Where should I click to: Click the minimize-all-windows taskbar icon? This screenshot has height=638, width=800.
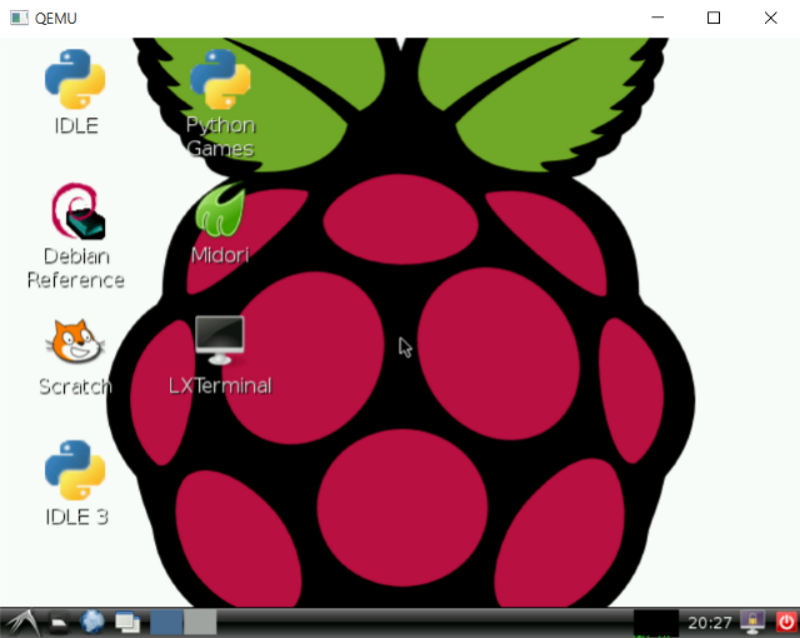(x=126, y=621)
